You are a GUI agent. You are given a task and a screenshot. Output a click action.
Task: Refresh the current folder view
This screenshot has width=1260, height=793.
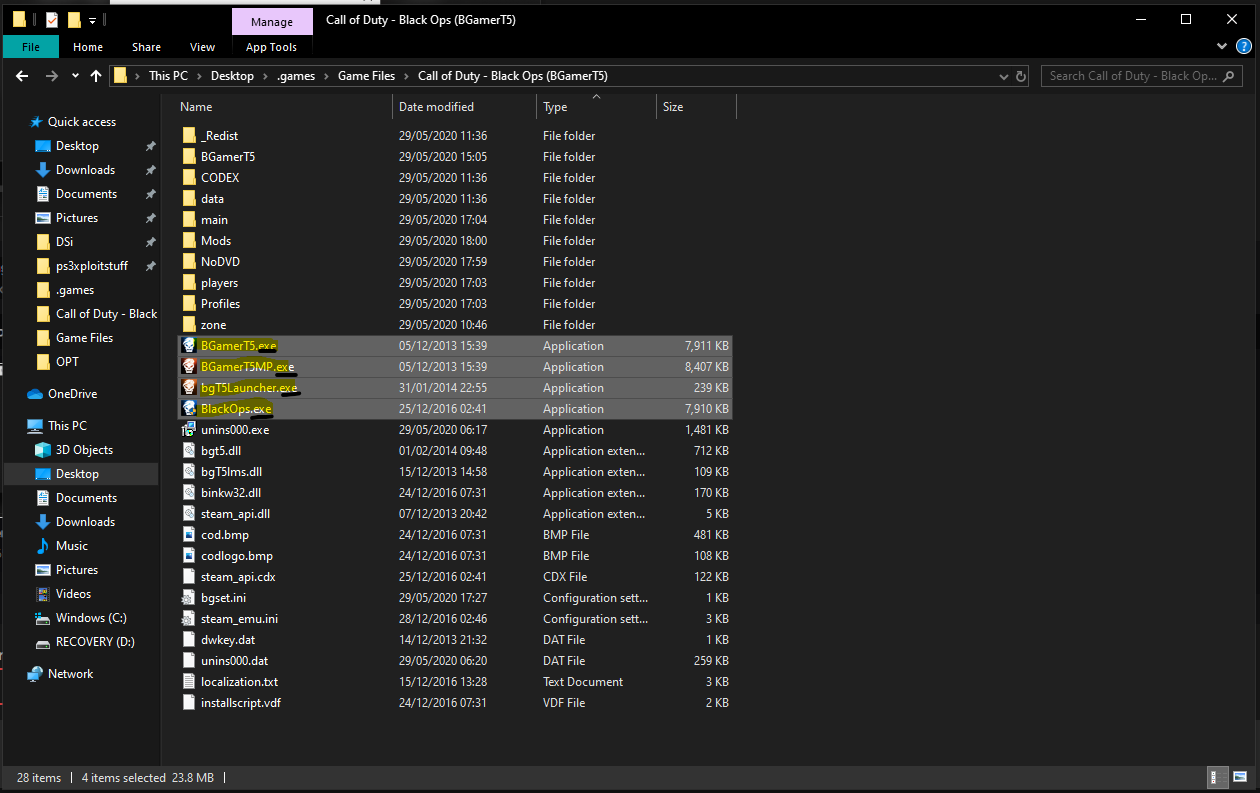(x=1021, y=76)
